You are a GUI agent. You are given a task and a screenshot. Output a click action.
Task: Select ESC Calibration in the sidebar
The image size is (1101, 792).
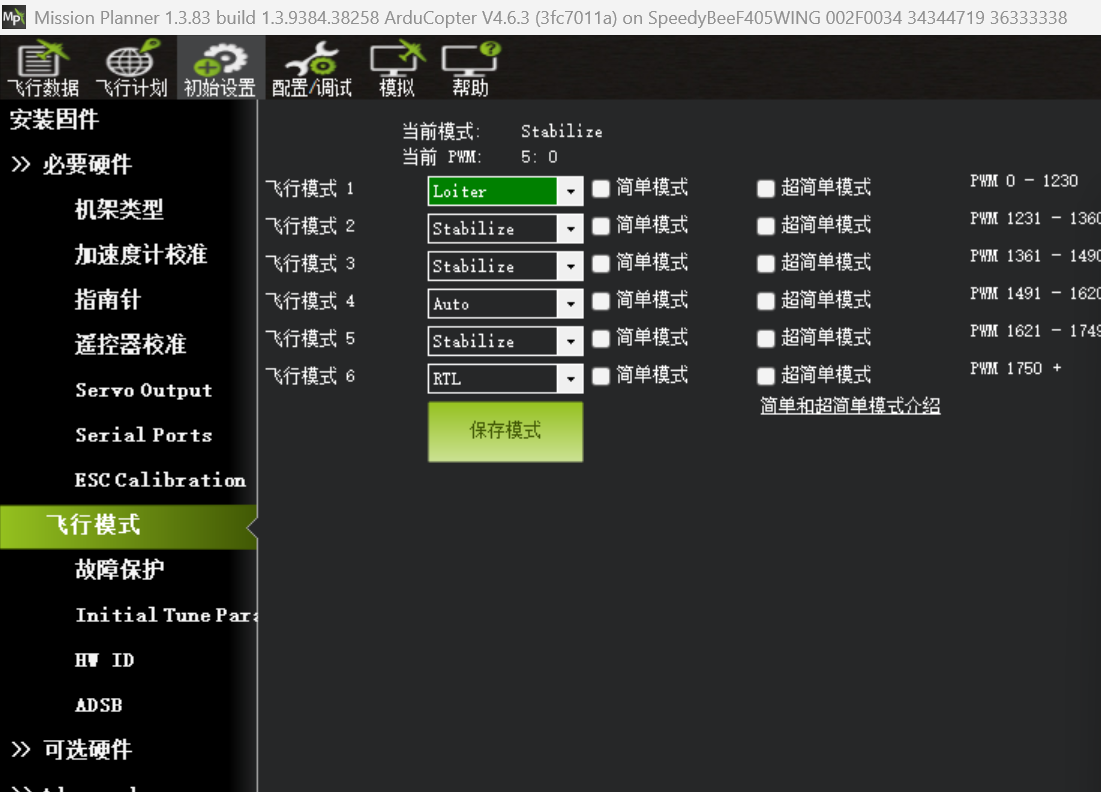click(160, 480)
